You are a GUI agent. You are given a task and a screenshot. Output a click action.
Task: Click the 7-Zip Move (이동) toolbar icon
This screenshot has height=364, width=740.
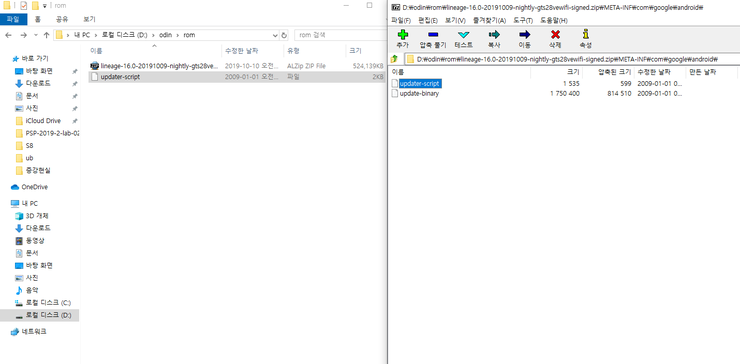[x=524, y=35]
